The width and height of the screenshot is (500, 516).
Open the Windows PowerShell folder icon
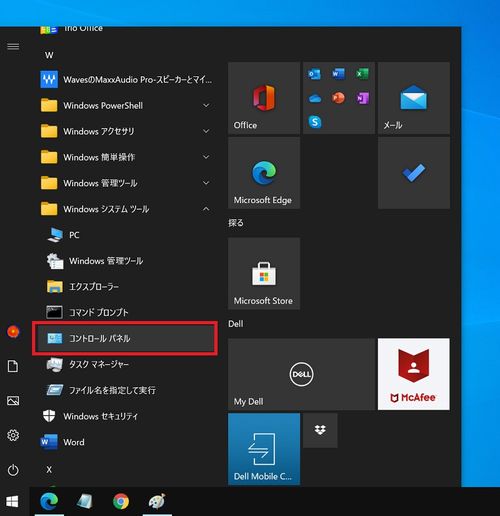(49, 105)
